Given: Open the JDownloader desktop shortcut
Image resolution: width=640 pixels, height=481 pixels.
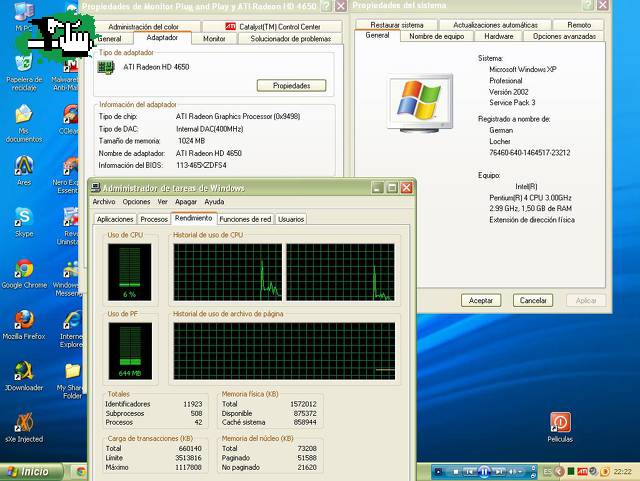Looking at the screenshot, I should pyautogui.click(x=24, y=376).
